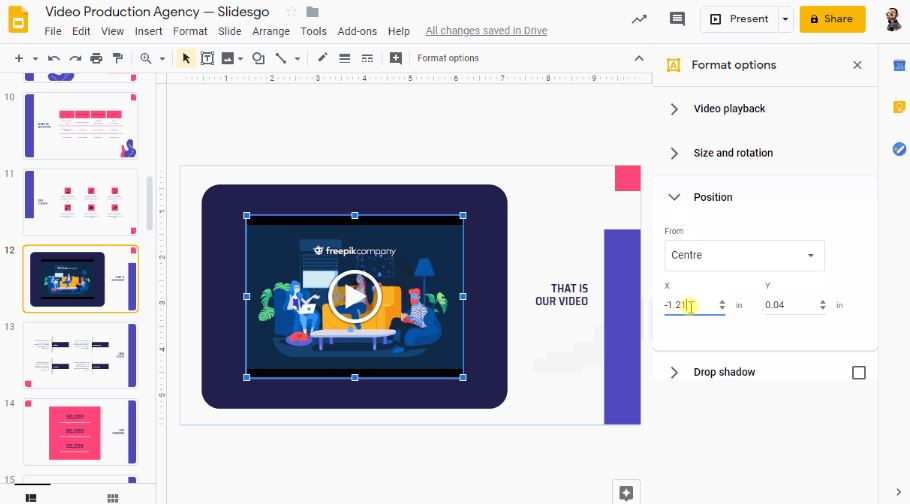The image size is (910, 504).
Task: Start presentation with Present button
Action: (739, 19)
